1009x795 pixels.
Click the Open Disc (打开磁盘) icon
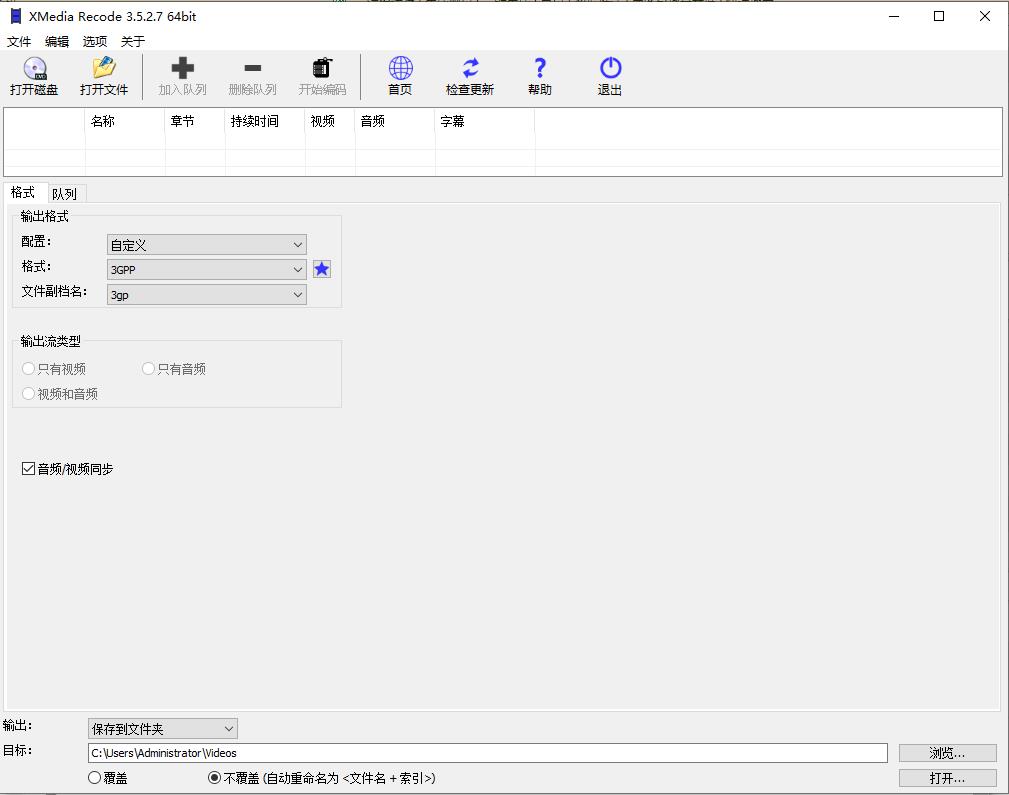pos(35,69)
